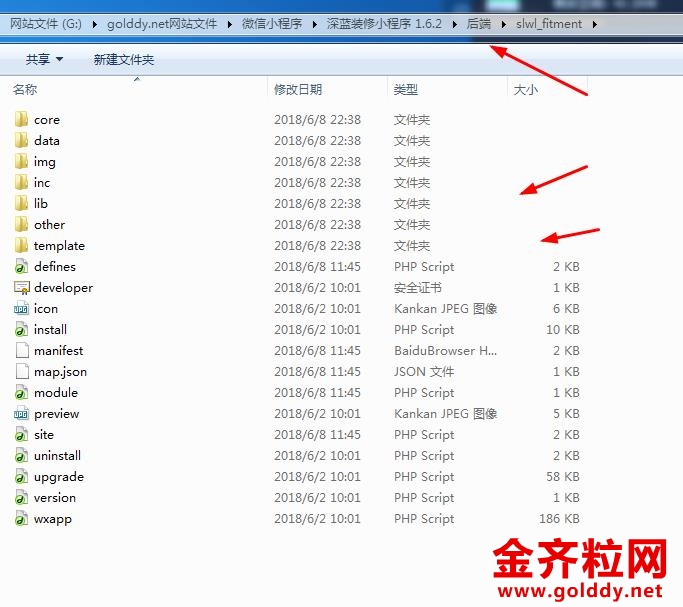The width and height of the screenshot is (683, 607).
Task: Select the file name 'developer'
Action: (64, 288)
